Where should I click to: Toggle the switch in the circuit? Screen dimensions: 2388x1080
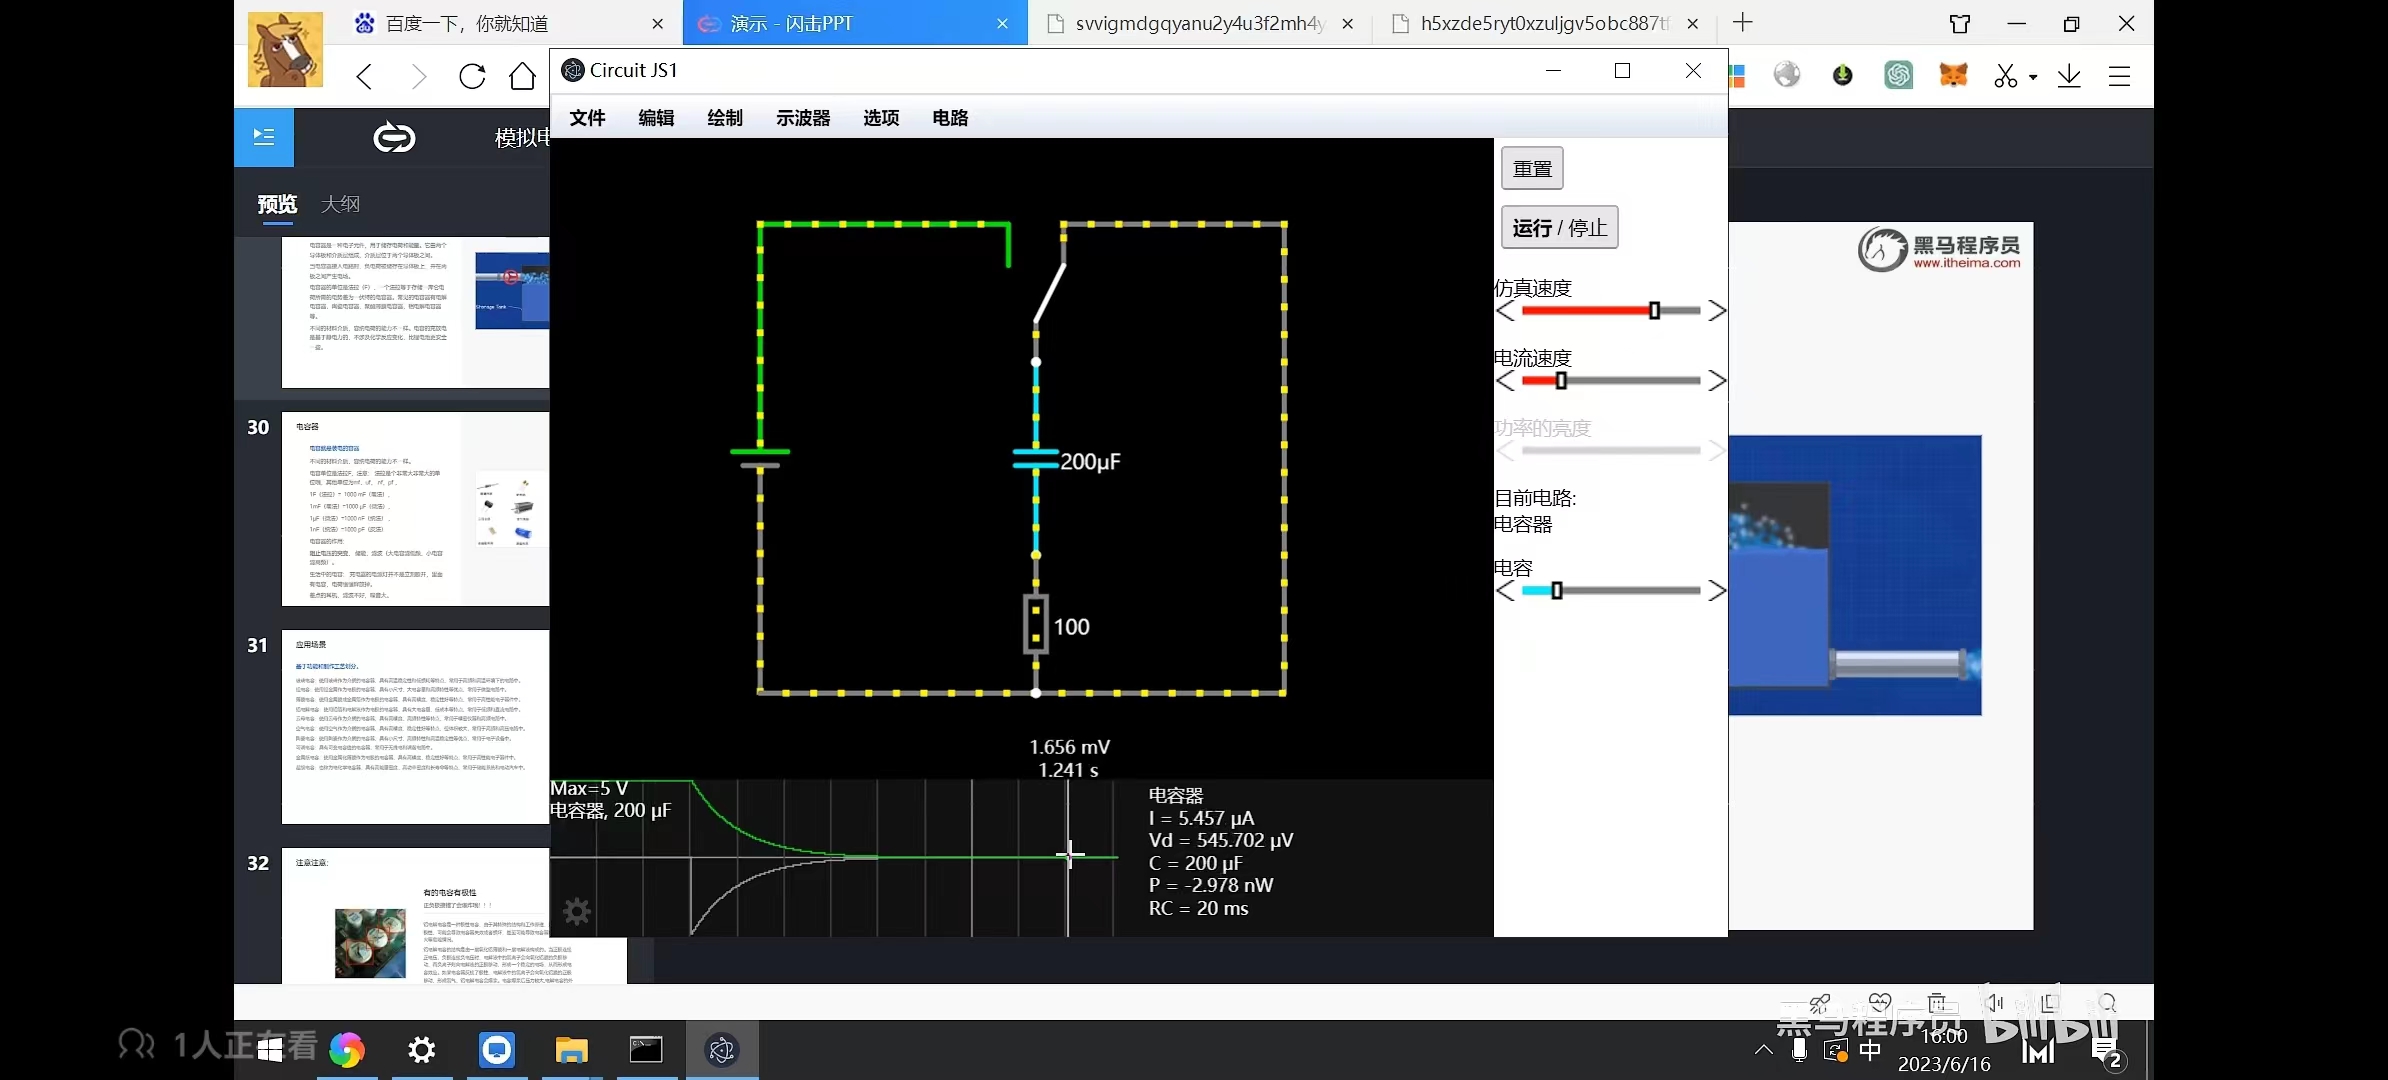click(x=1049, y=292)
